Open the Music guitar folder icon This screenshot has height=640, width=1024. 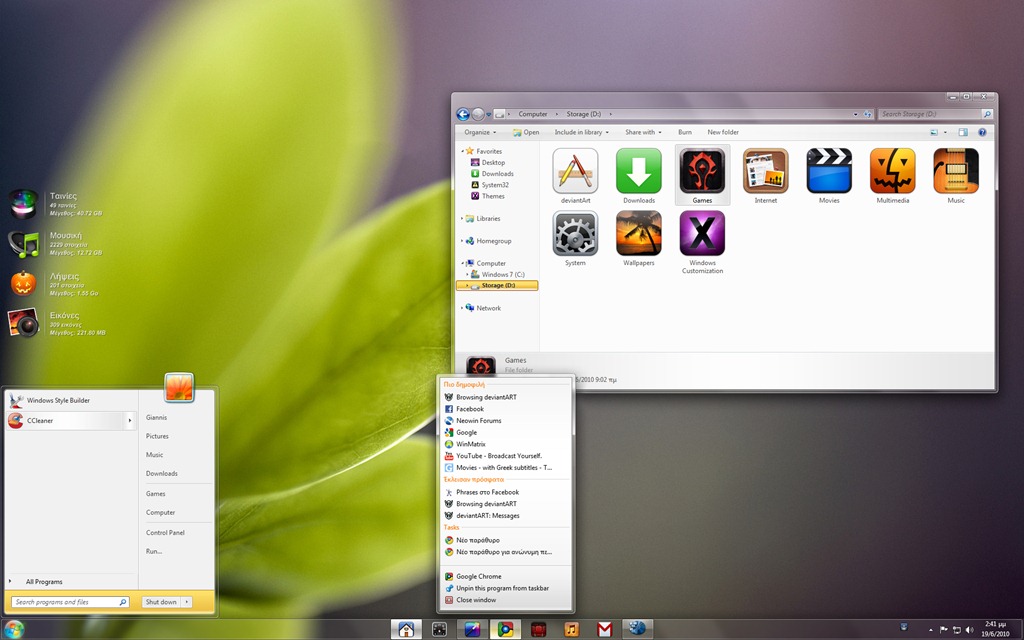955,171
